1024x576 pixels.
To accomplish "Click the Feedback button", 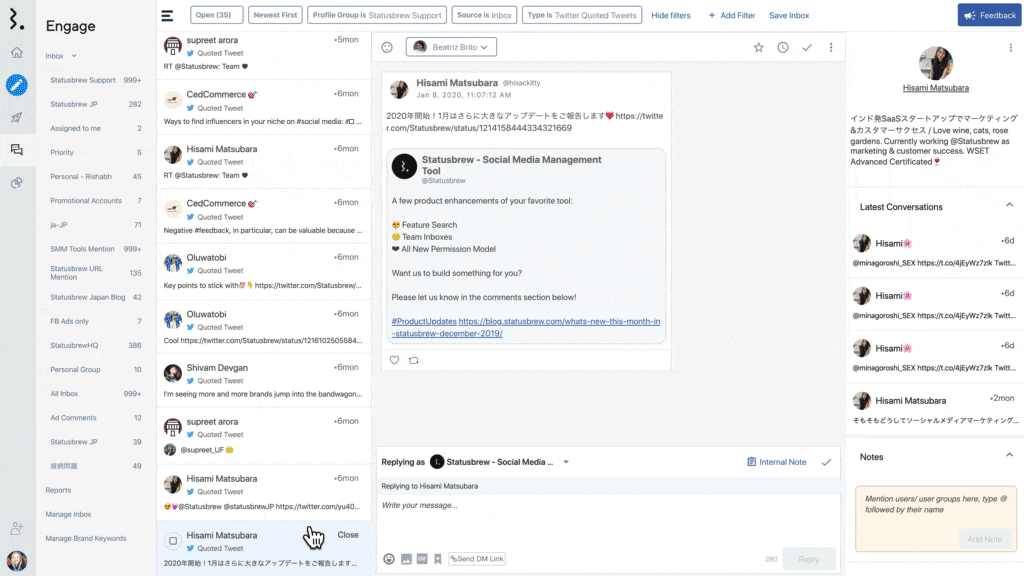I will [x=989, y=15].
